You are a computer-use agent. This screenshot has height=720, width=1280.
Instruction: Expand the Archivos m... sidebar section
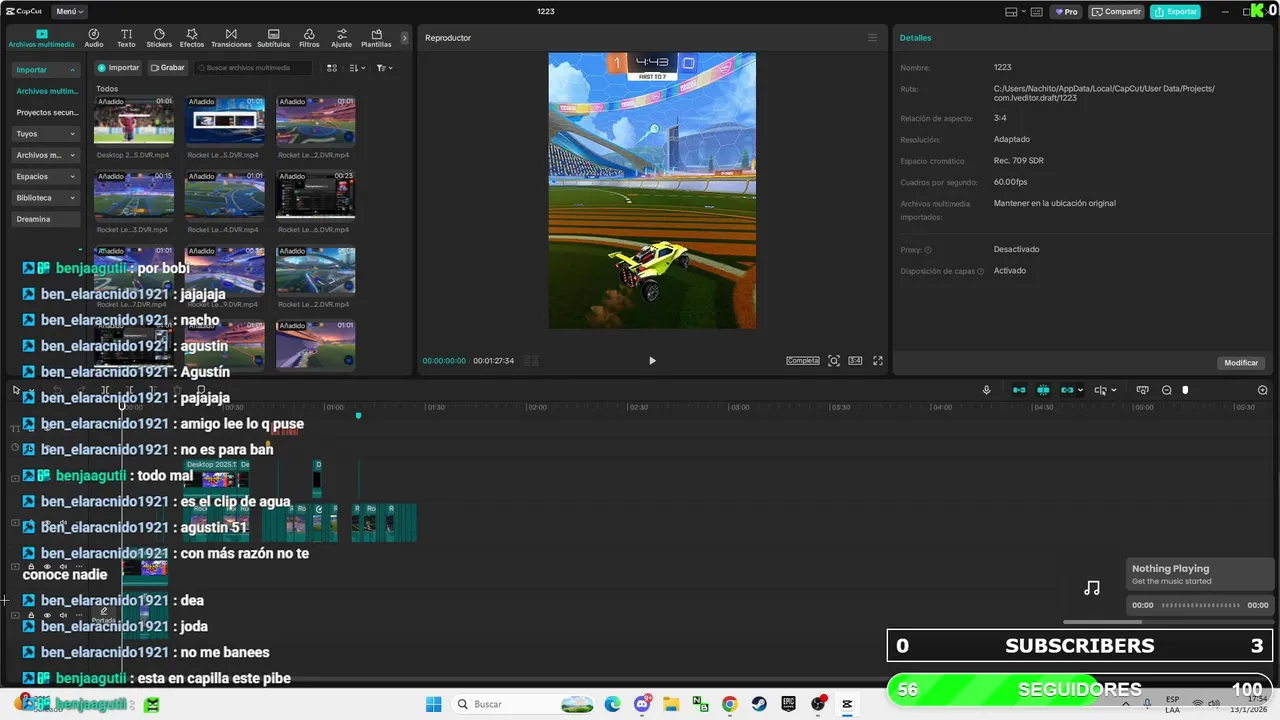46,155
